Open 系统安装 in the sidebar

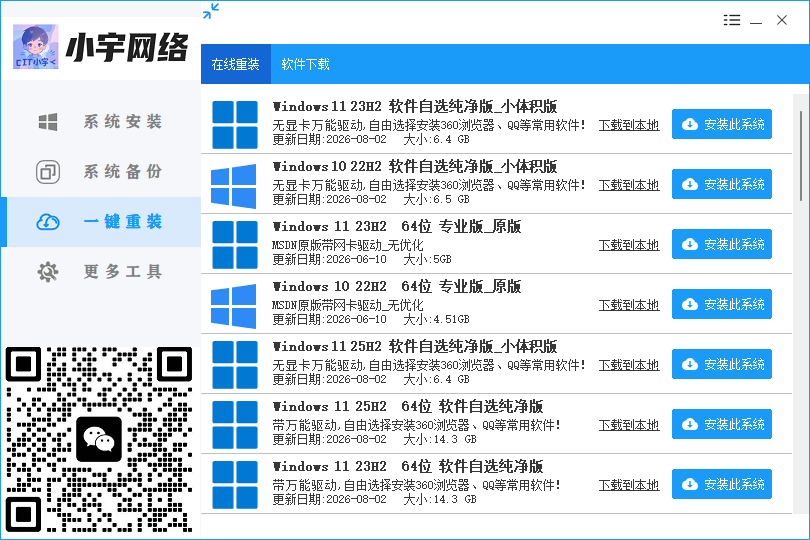(x=101, y=122)
